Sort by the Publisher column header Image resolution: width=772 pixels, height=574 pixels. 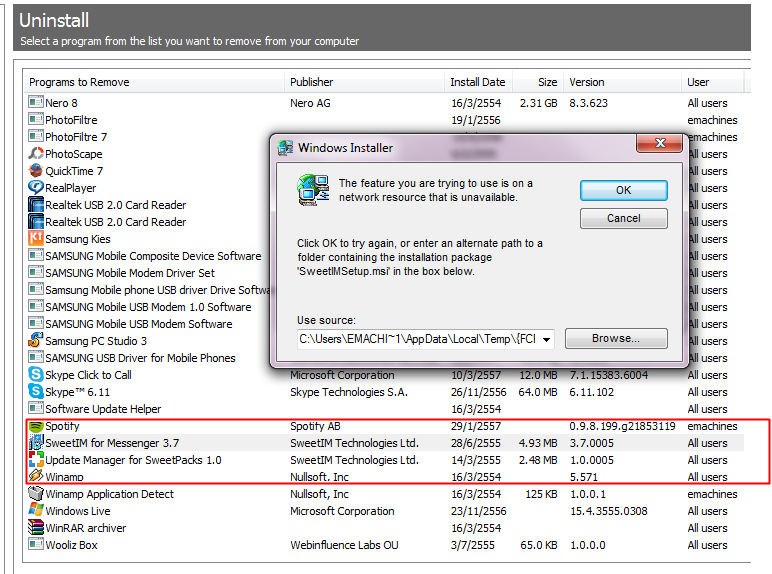pyautogui.click(x=364, y=82)
